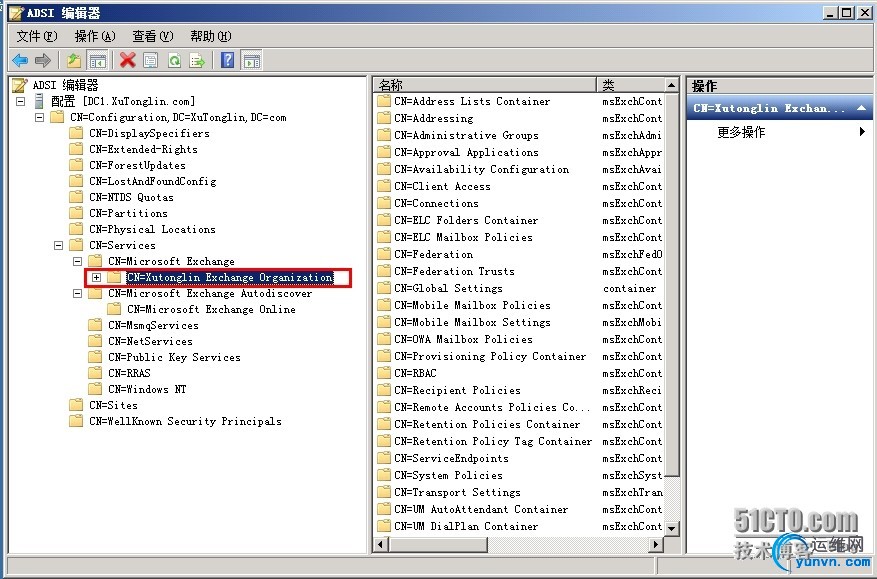Click server icon beside 配置 node

coord(39,101)
